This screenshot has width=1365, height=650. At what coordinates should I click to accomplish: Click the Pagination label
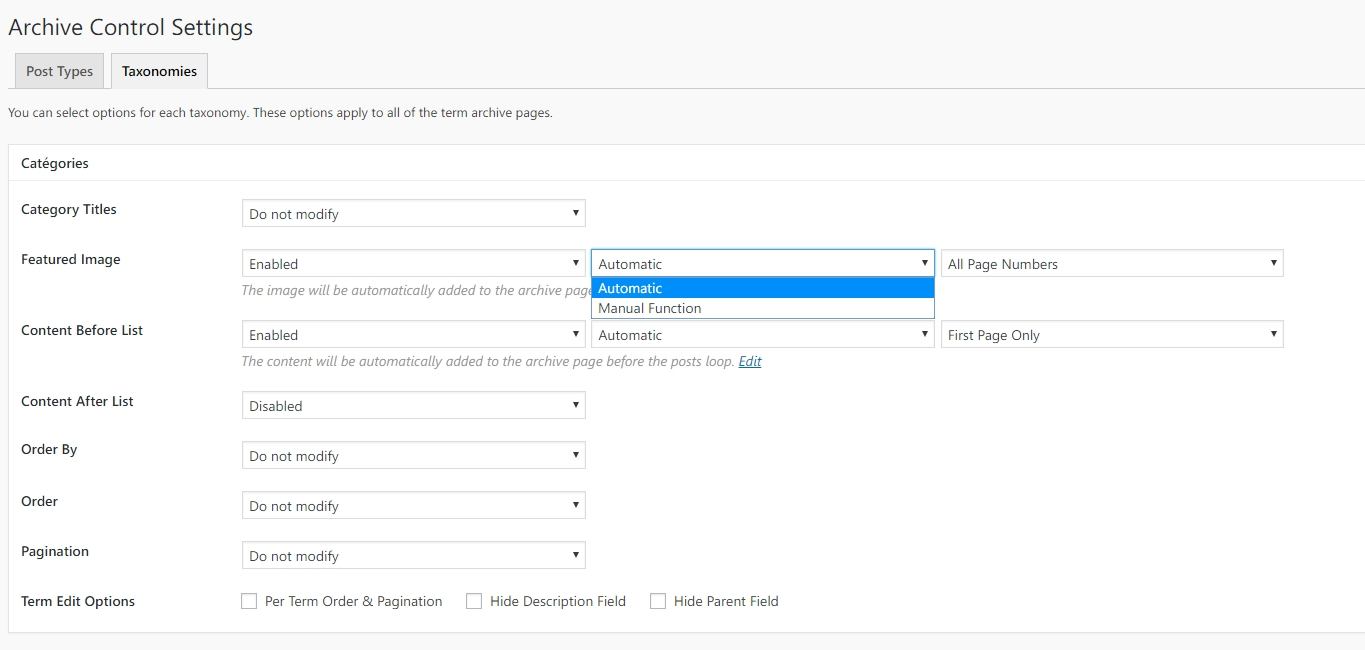pos(55,551)
